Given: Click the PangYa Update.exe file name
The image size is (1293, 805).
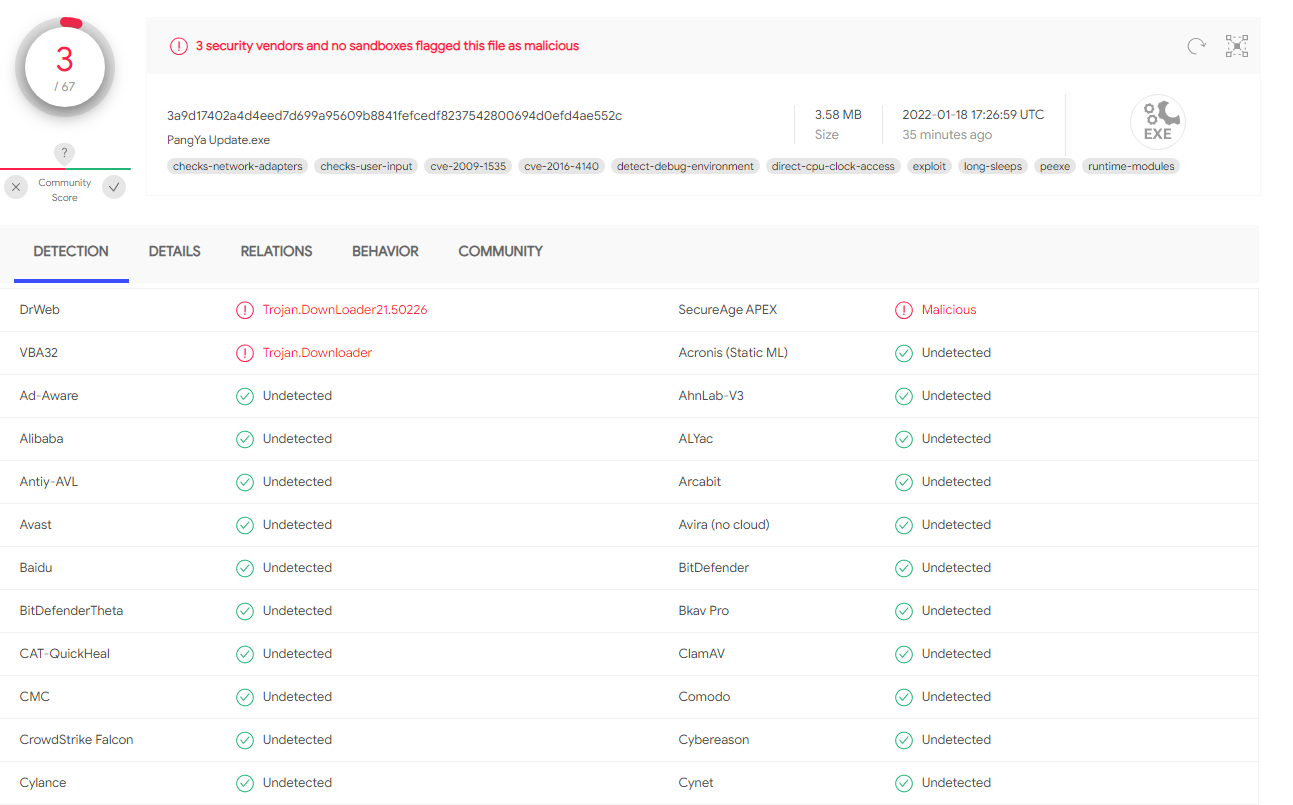Looking at the screenshot, I should pyautogui.click(x=218, y=140).
